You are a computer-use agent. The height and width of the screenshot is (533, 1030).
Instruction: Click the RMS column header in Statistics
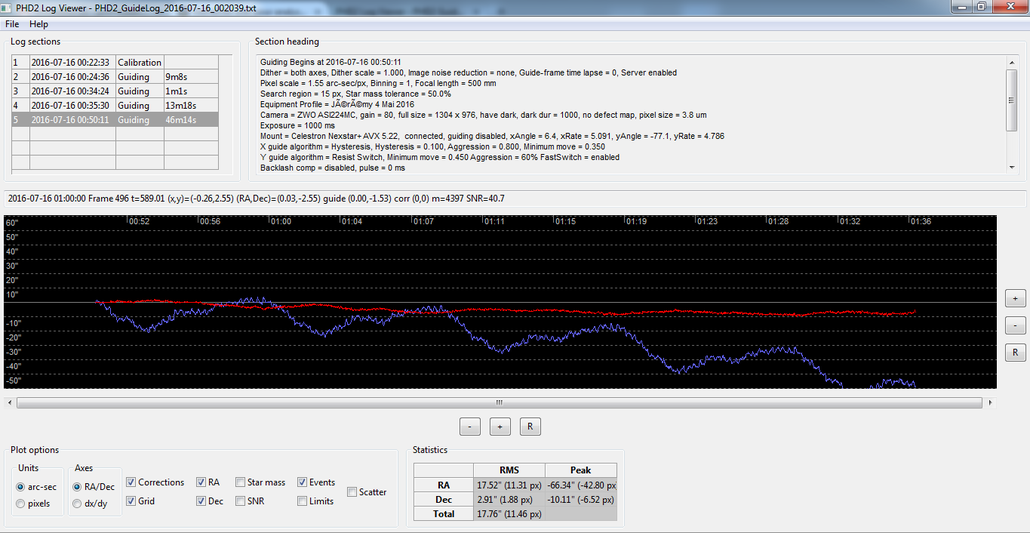point(508,471)
